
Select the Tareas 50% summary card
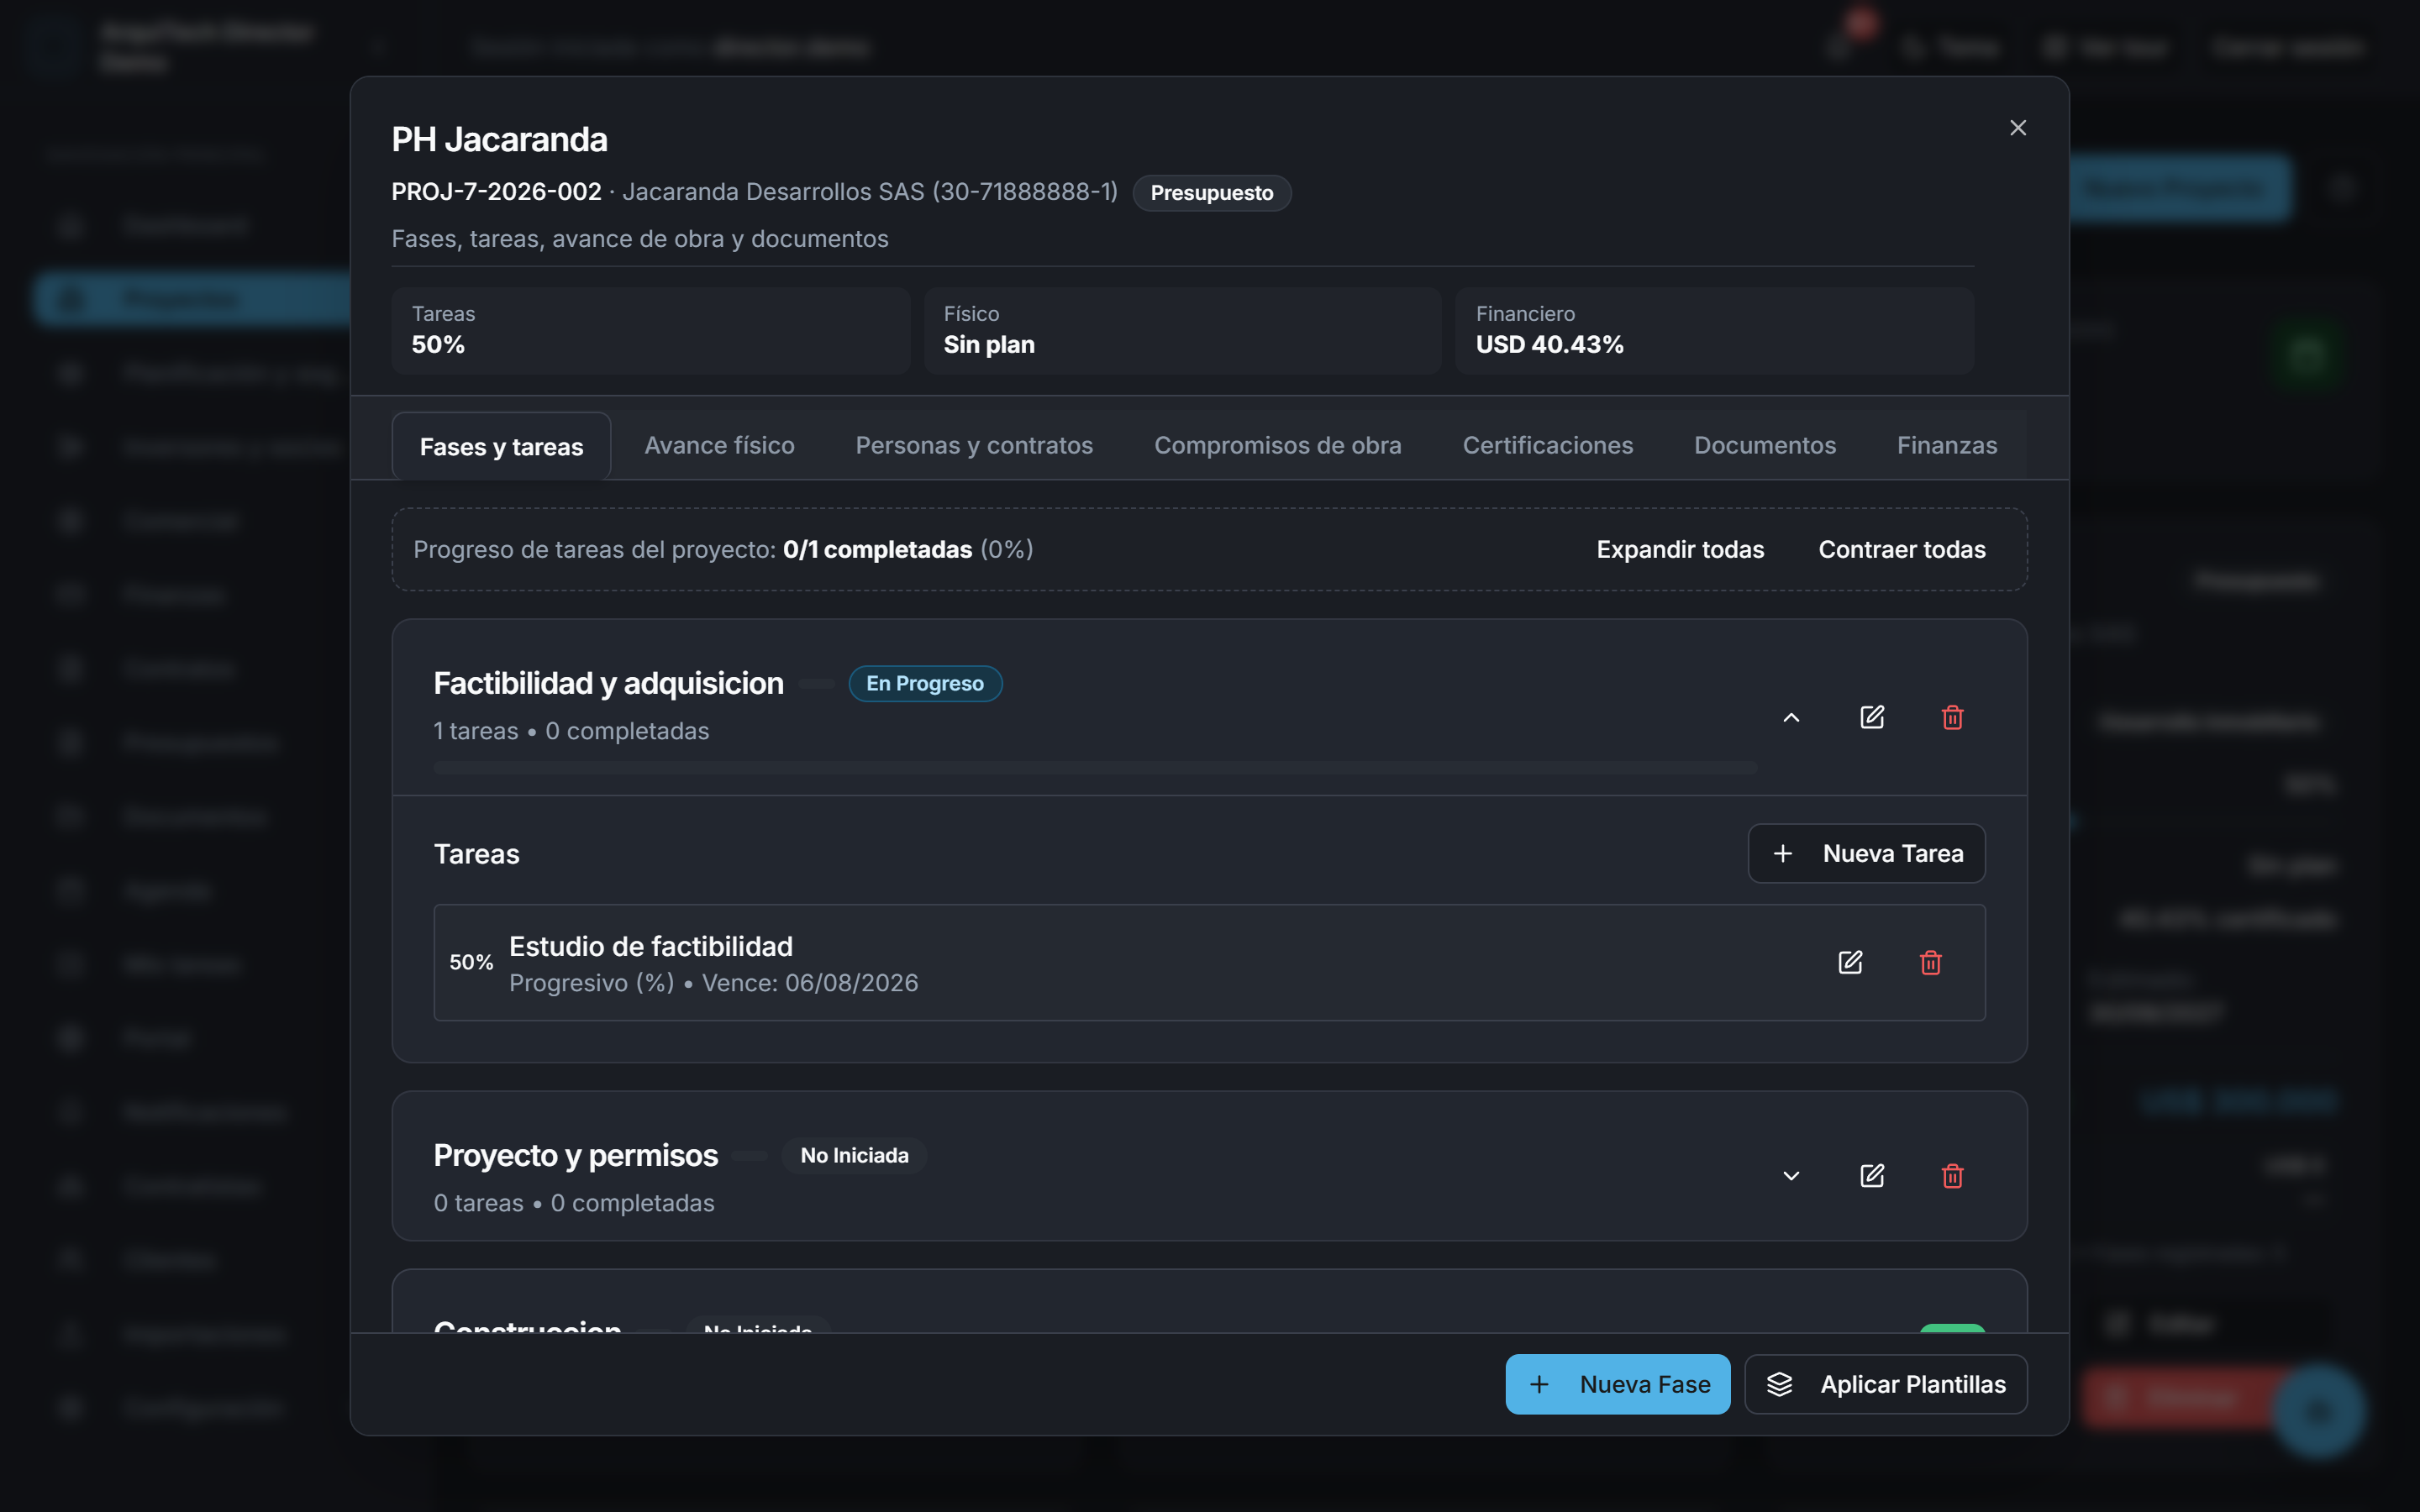pos(651,331)
